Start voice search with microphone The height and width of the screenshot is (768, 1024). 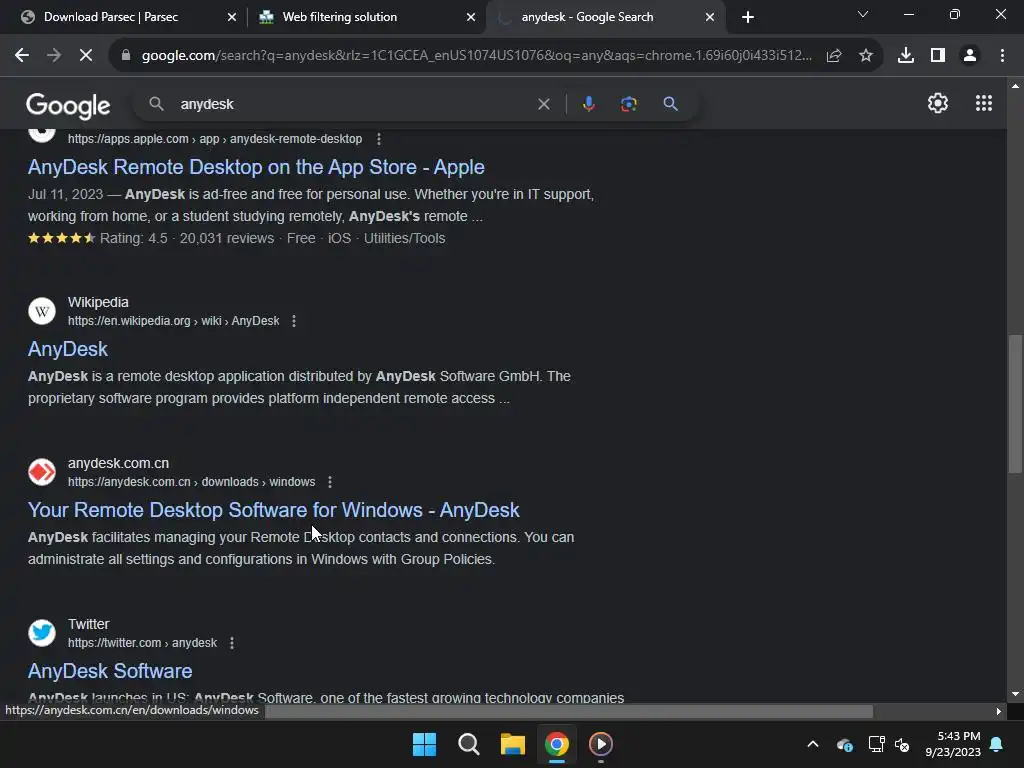(588, 104)
